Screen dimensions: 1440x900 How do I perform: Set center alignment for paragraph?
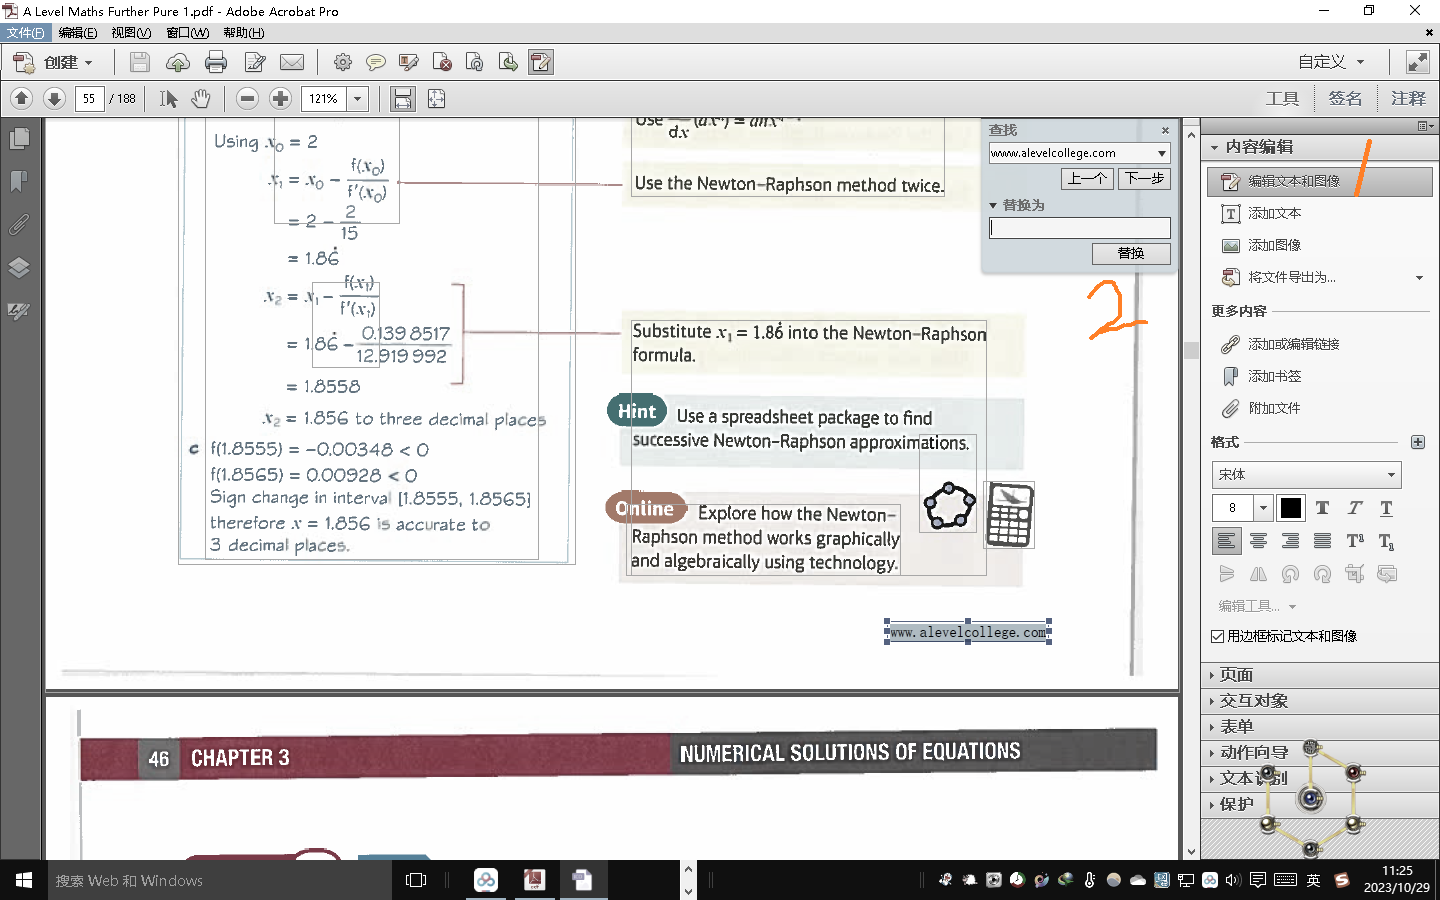[x=1258, y=541]
